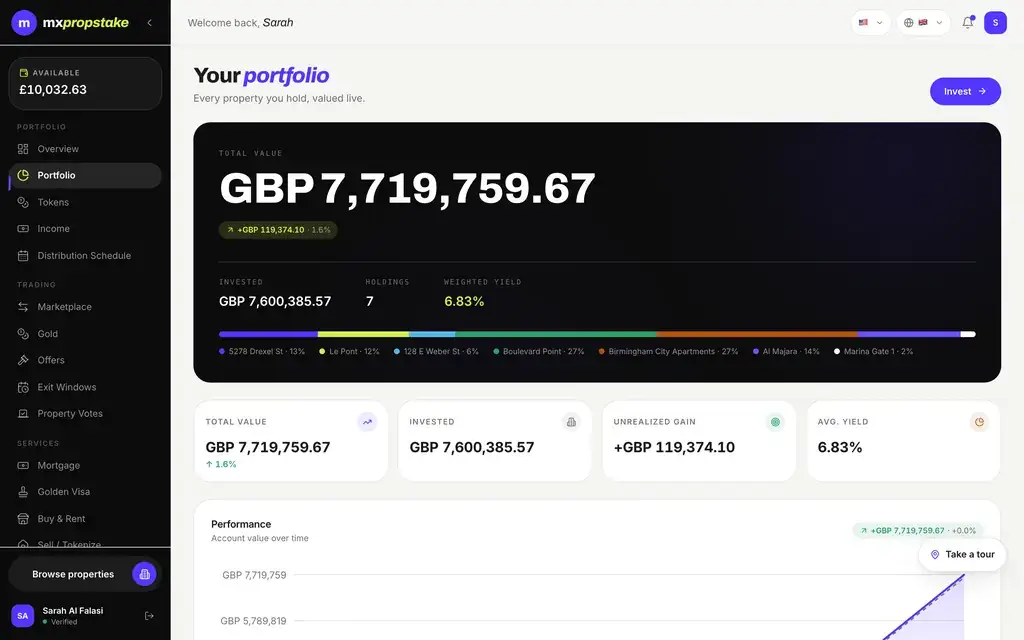This screenshot has width=1024, height=640.
Task: Click the Golden Visa stamp icon
Action: pos(23,492)
